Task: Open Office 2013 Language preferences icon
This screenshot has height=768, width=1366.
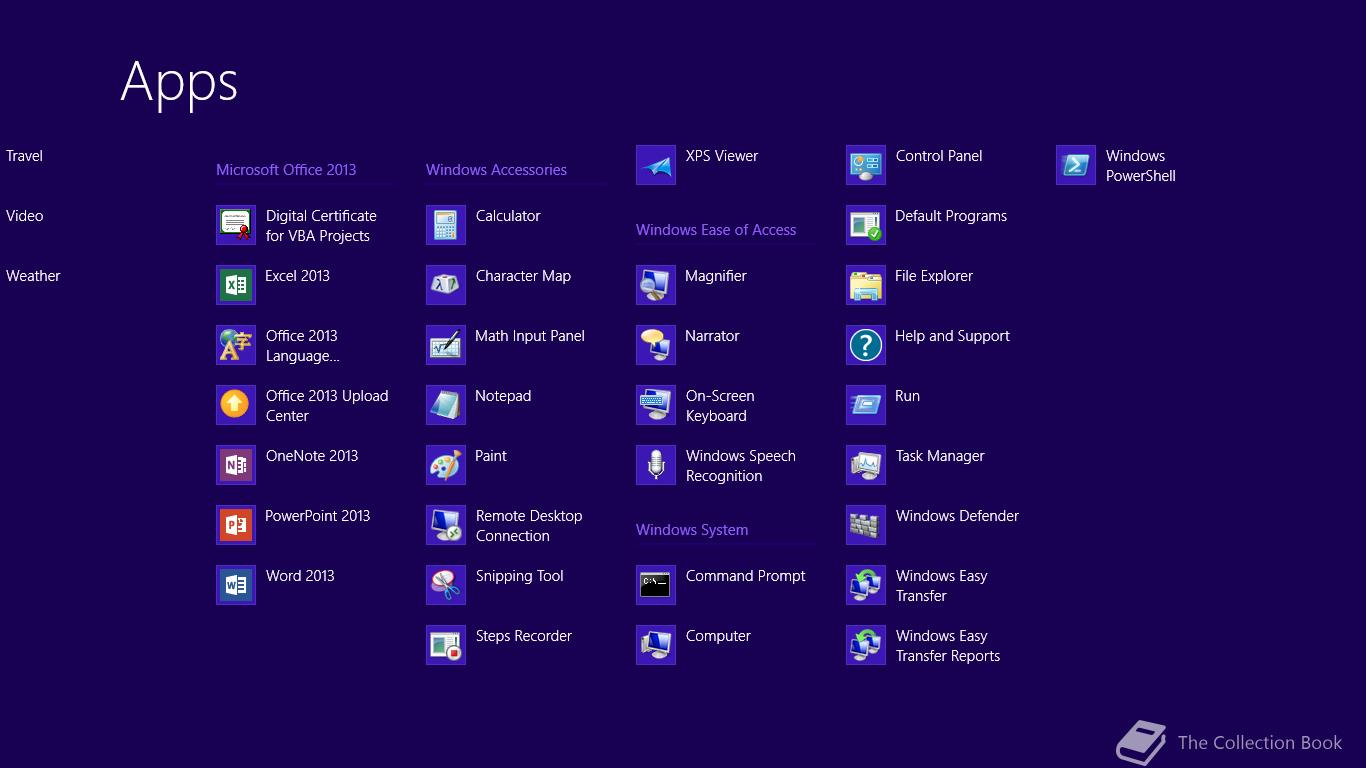Action: click(x=236, y=345)
